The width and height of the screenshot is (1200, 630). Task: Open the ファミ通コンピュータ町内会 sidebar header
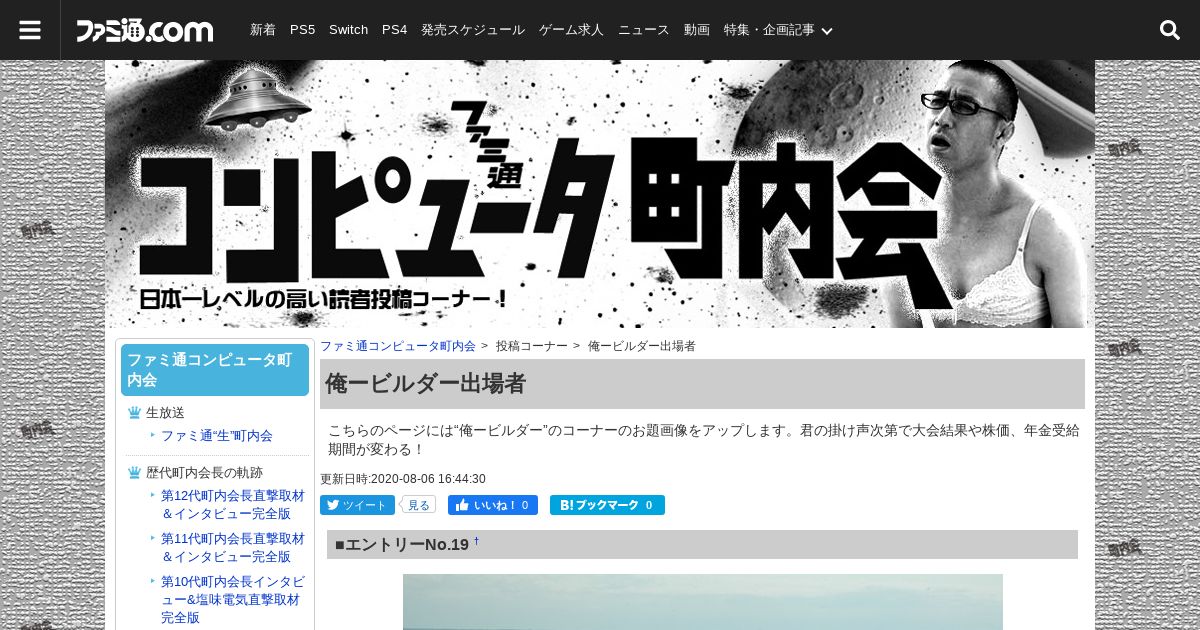click(215, 370)
